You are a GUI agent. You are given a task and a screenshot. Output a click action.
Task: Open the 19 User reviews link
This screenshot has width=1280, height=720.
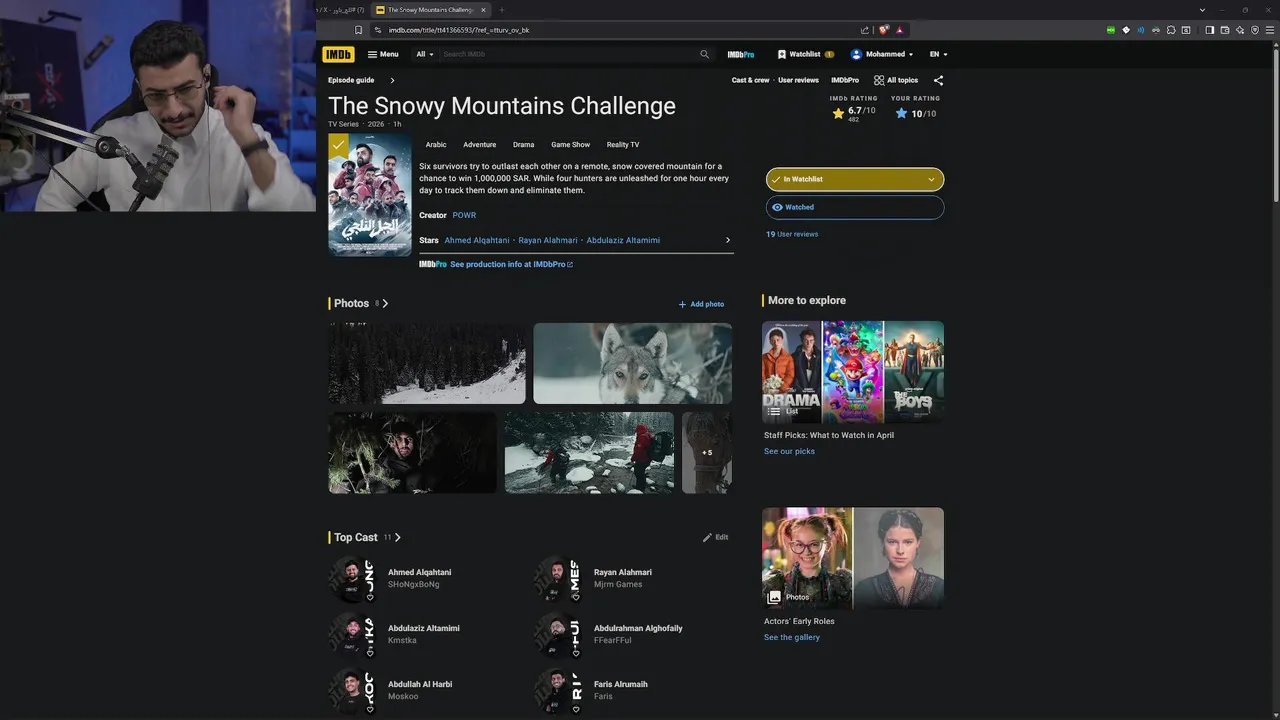coord(792,234)
